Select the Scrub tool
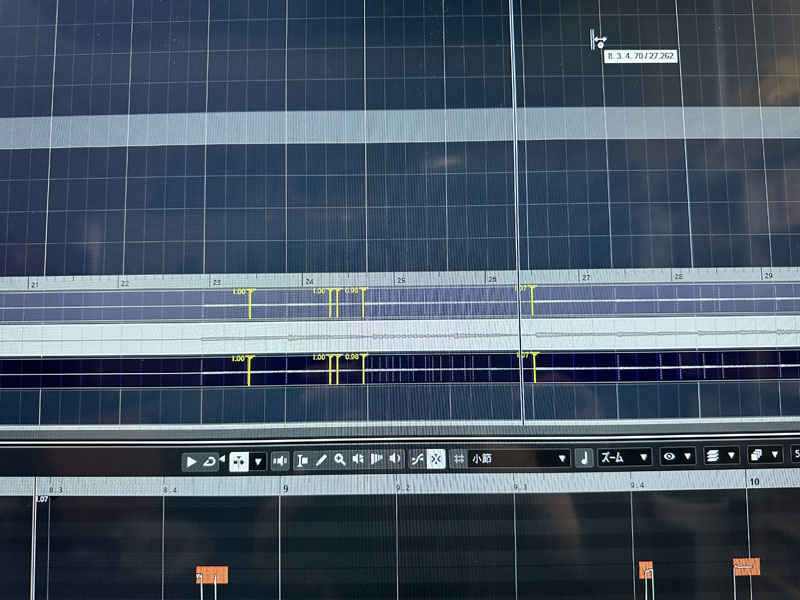The width and height of the screenshot is (800, 600). click(x=377, y=459)
